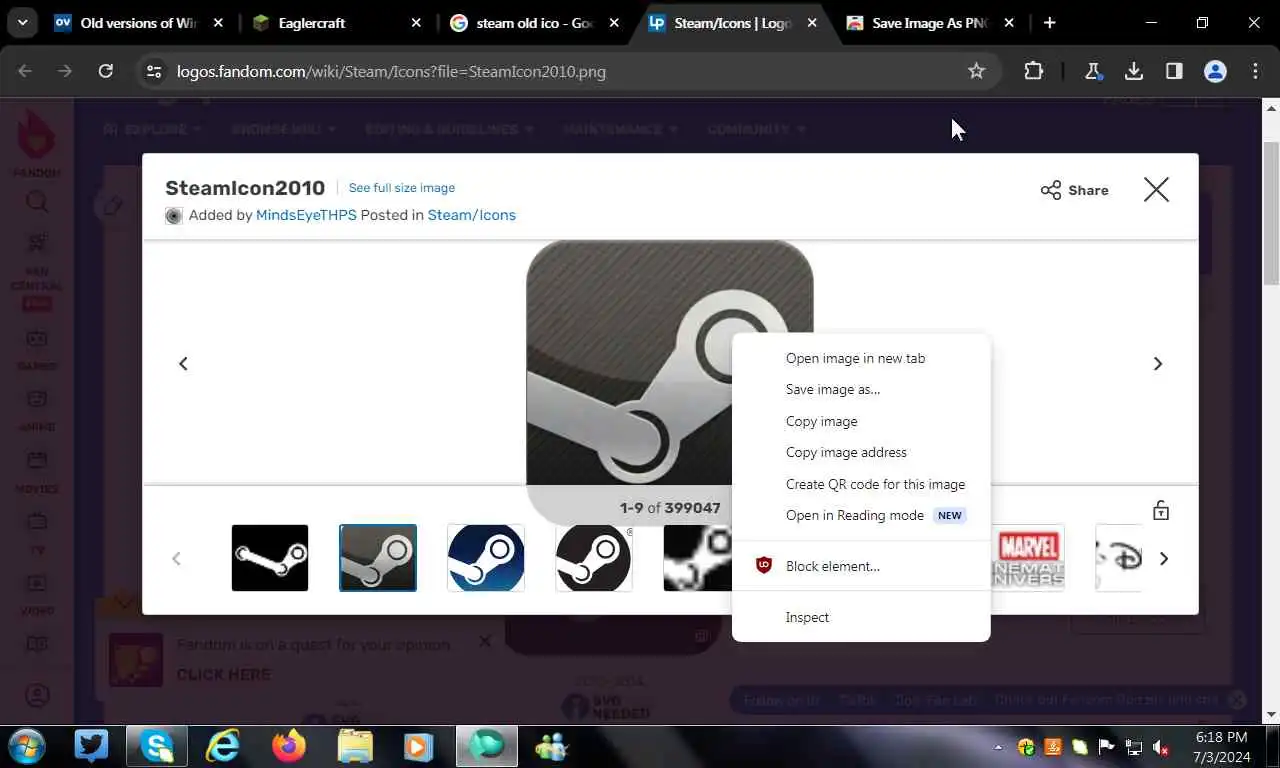
Task: Choose Inspect from context menu
Action: [861, 617]
